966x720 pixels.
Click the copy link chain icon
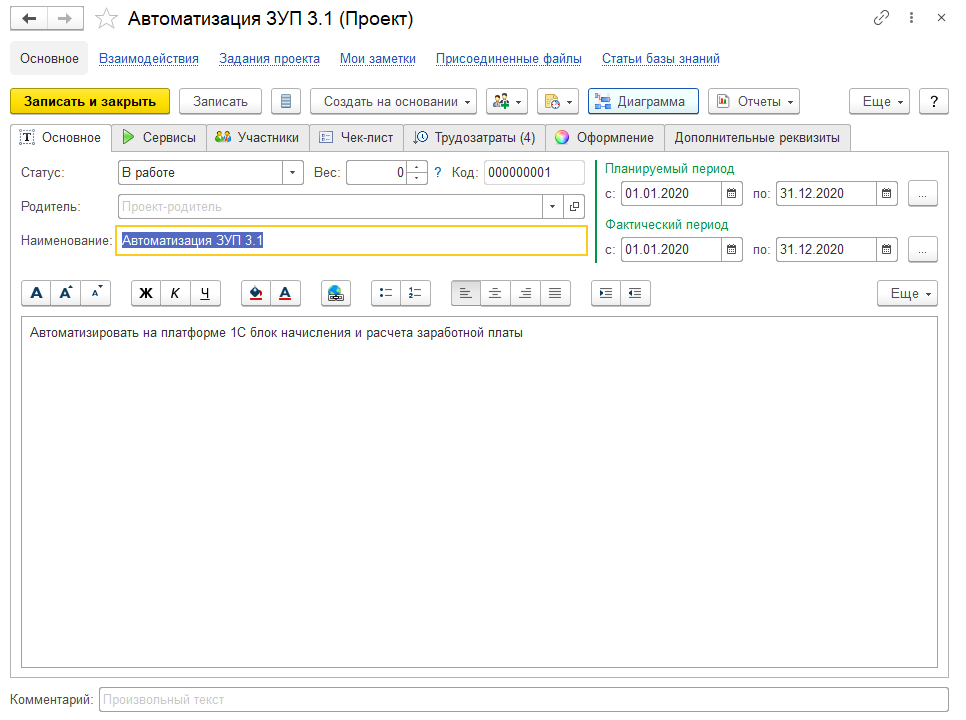[x=881, y=18]
